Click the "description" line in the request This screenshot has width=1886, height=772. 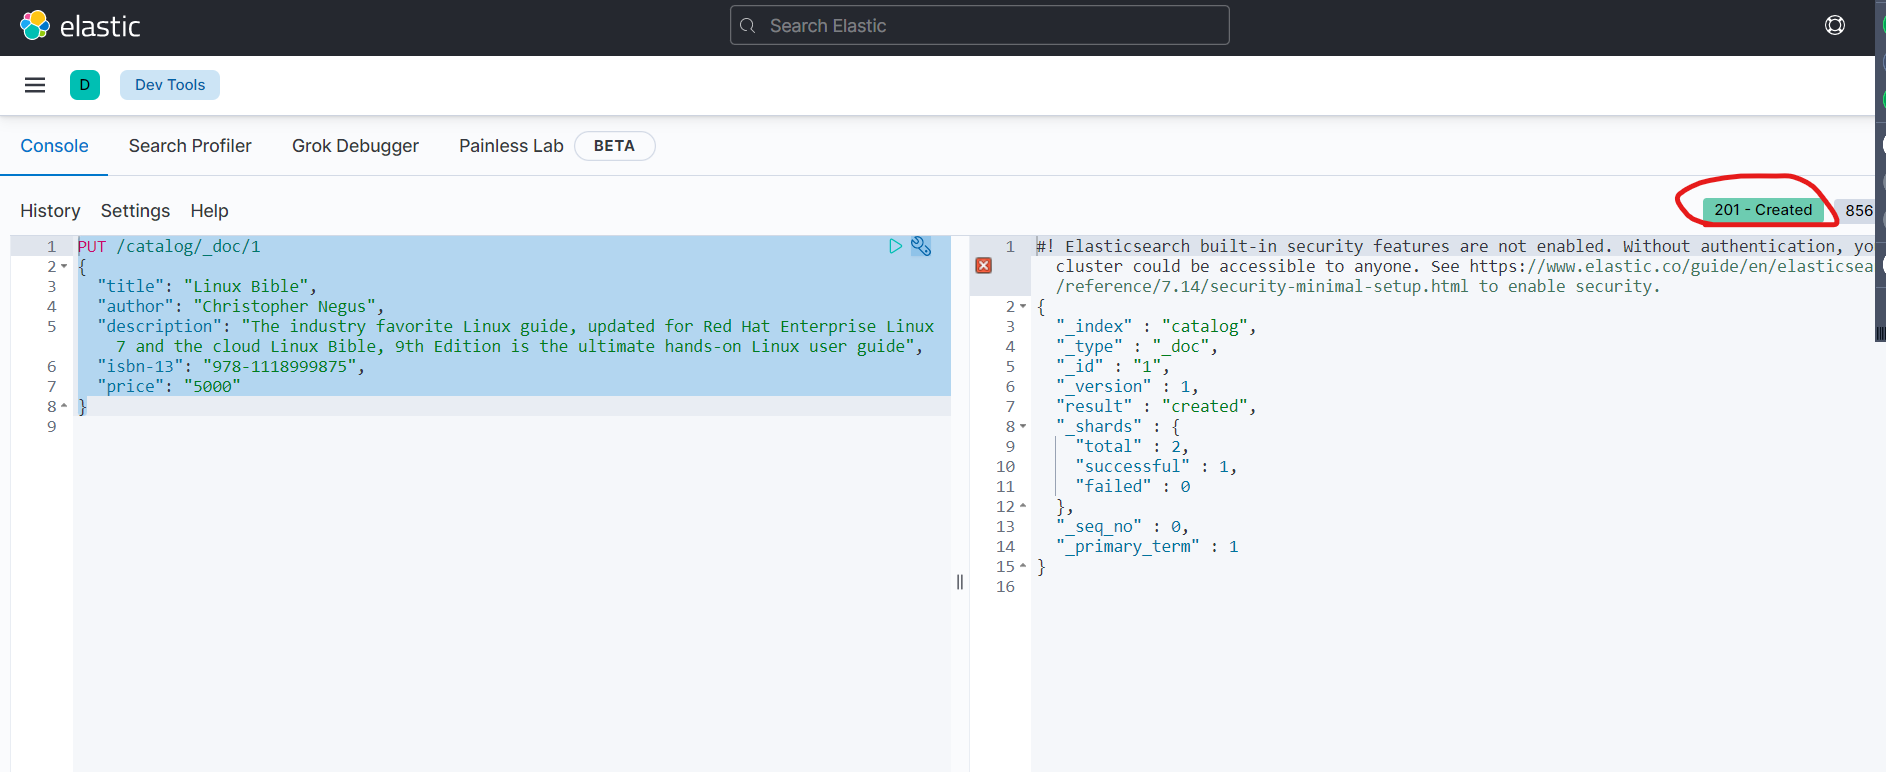pyautogui.click(x=515, y=336)
